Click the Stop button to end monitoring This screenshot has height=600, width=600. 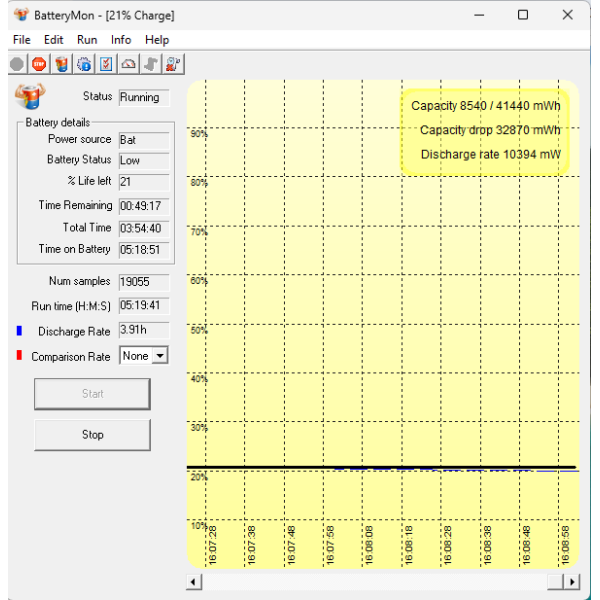(x=92, y=435)
